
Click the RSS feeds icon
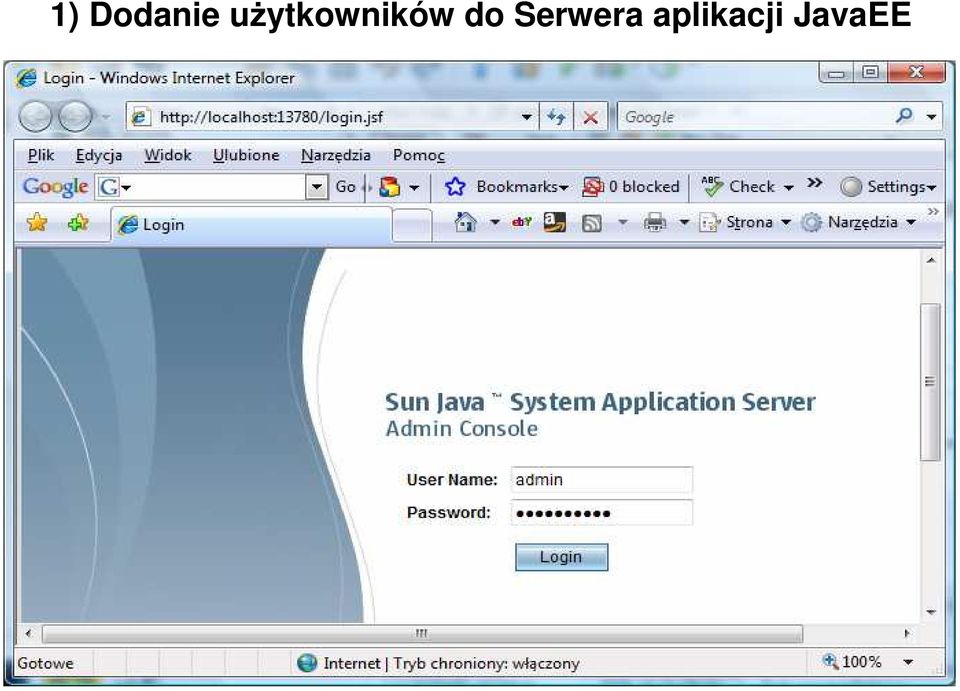pyautogui.click(x=591, y=223)
